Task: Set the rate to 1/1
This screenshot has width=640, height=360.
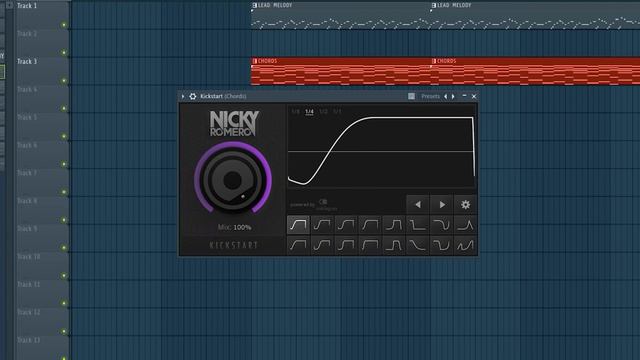Action: click(x=337, y=111)
